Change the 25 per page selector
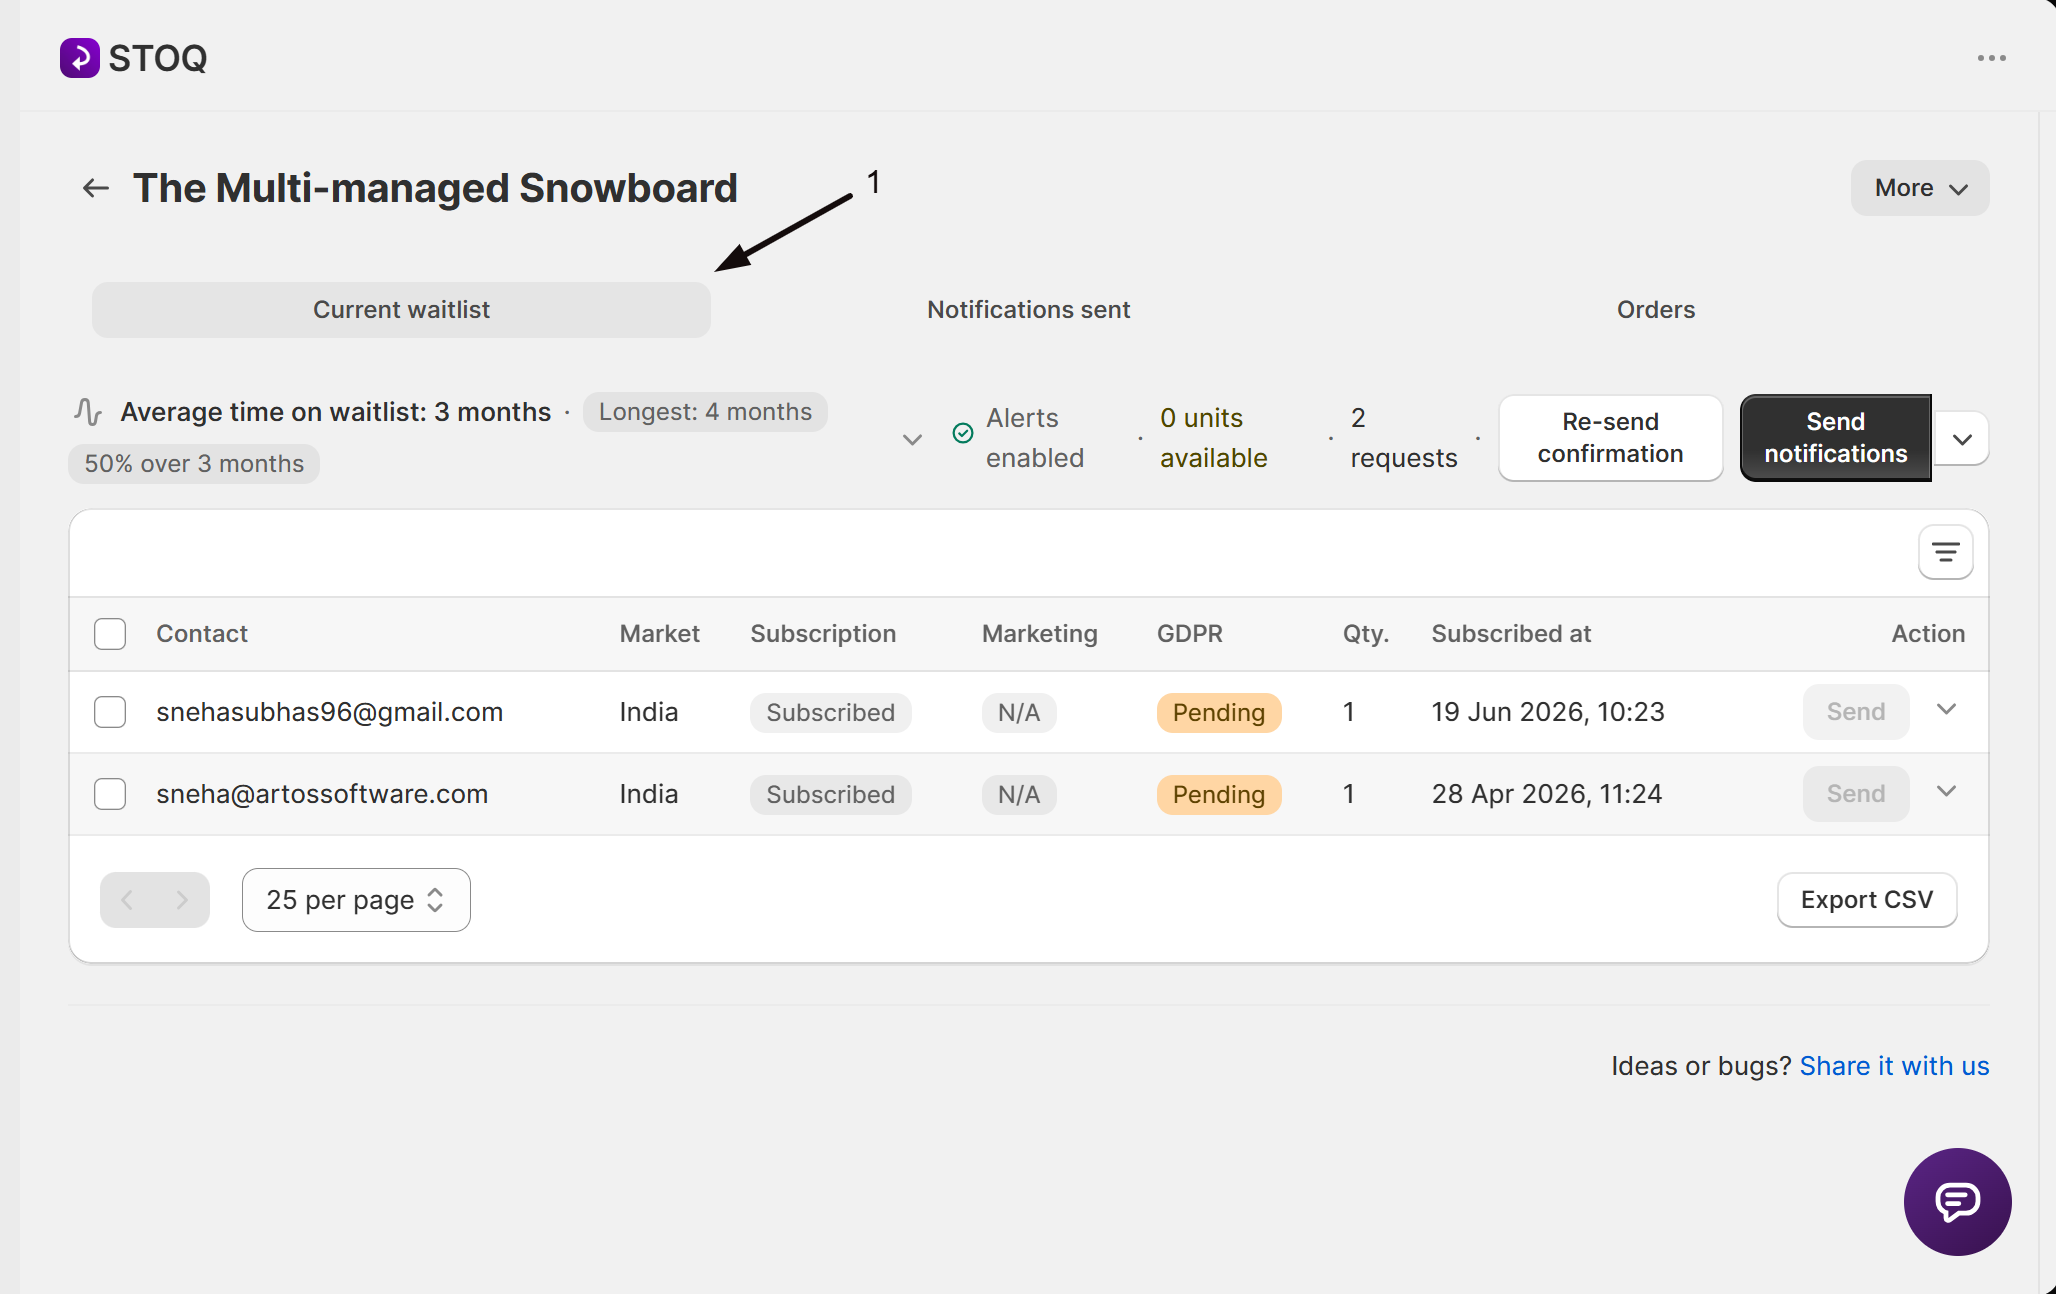Image resolution: width=2056 pixels, height=1294 pixels. point(356,900)
